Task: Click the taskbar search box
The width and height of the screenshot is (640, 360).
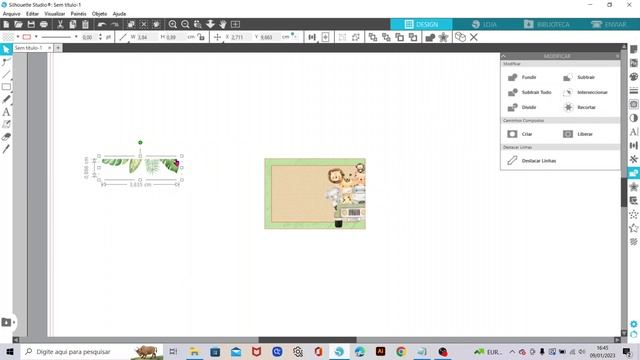Action: pos(92,352)
